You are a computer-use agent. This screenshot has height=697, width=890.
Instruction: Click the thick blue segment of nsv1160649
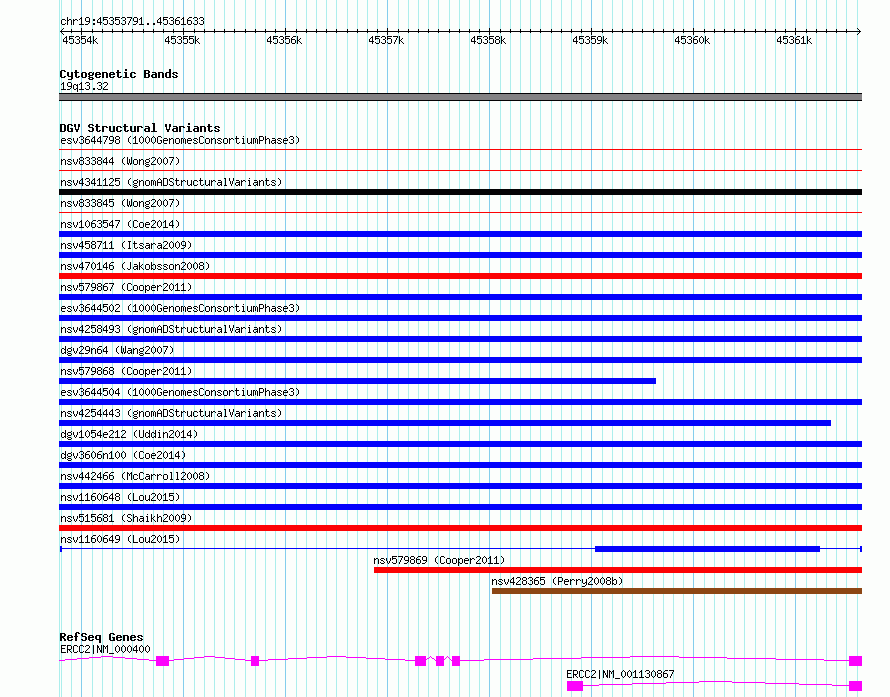click(707, 549)
